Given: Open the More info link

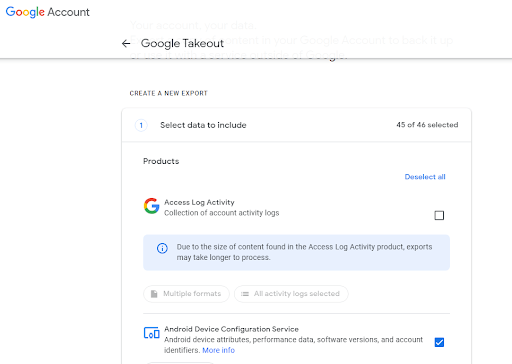Looking at the screenshot, I should click(219, 350).
